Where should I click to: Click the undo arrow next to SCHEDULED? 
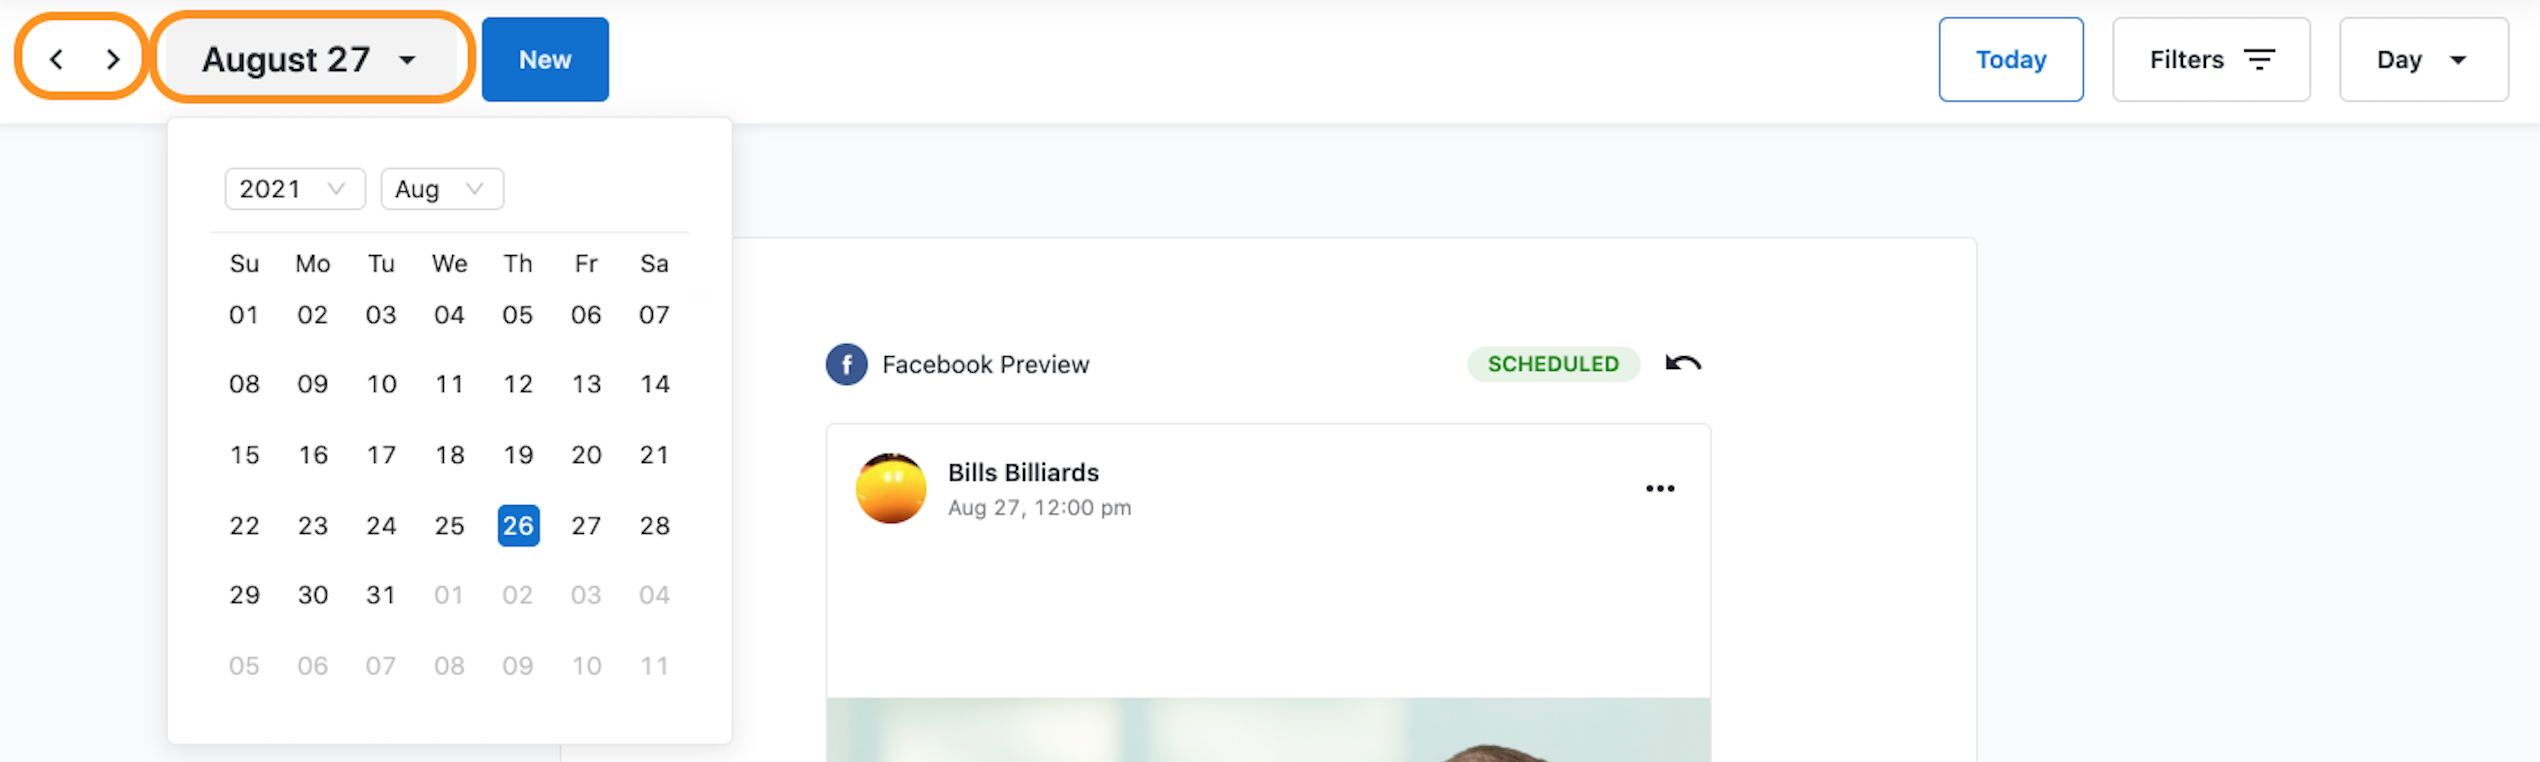pyautogui.click(x=1683, y=363)
